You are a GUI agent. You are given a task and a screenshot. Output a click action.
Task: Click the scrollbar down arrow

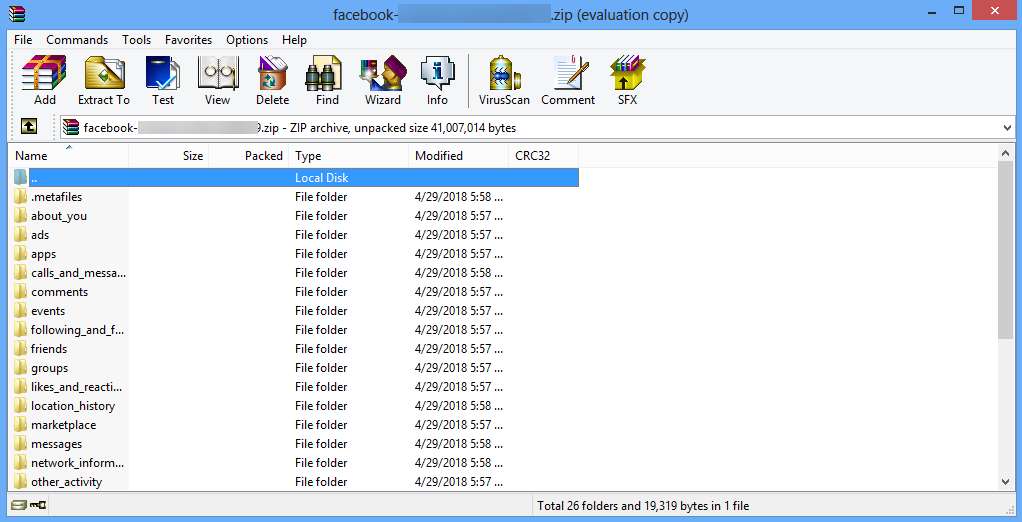1006,481
